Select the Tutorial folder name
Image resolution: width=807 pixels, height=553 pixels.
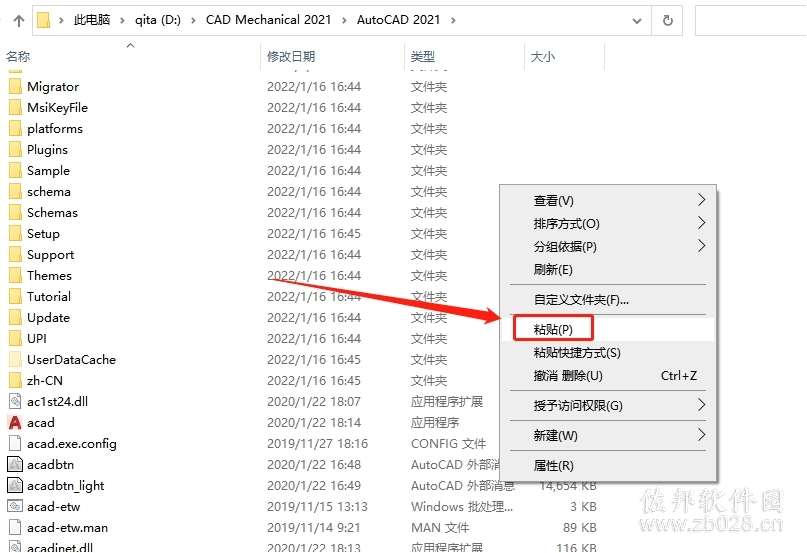click(49, 297)
